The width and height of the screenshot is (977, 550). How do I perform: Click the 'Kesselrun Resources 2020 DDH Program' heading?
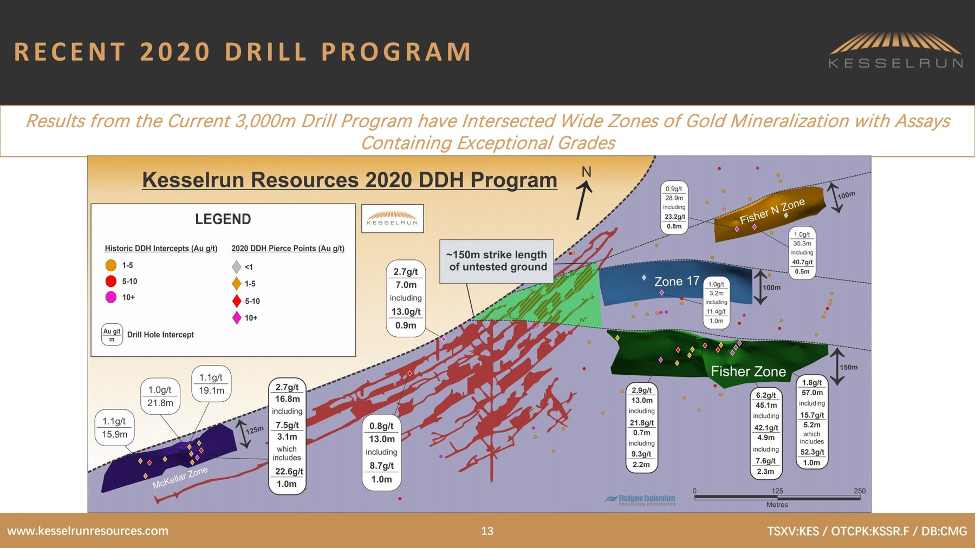pos(350,180)
